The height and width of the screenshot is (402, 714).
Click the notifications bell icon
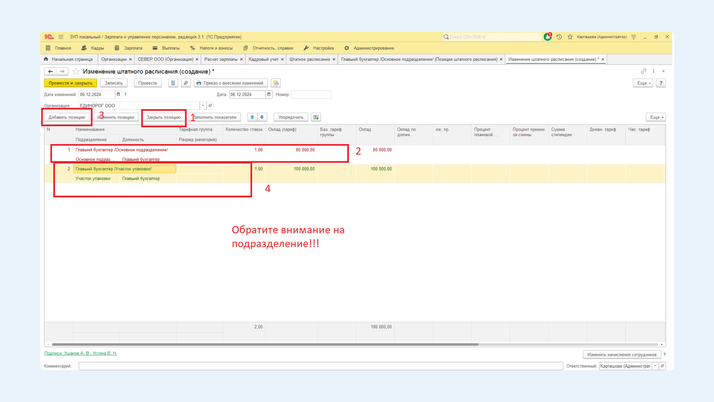[547, 37]
